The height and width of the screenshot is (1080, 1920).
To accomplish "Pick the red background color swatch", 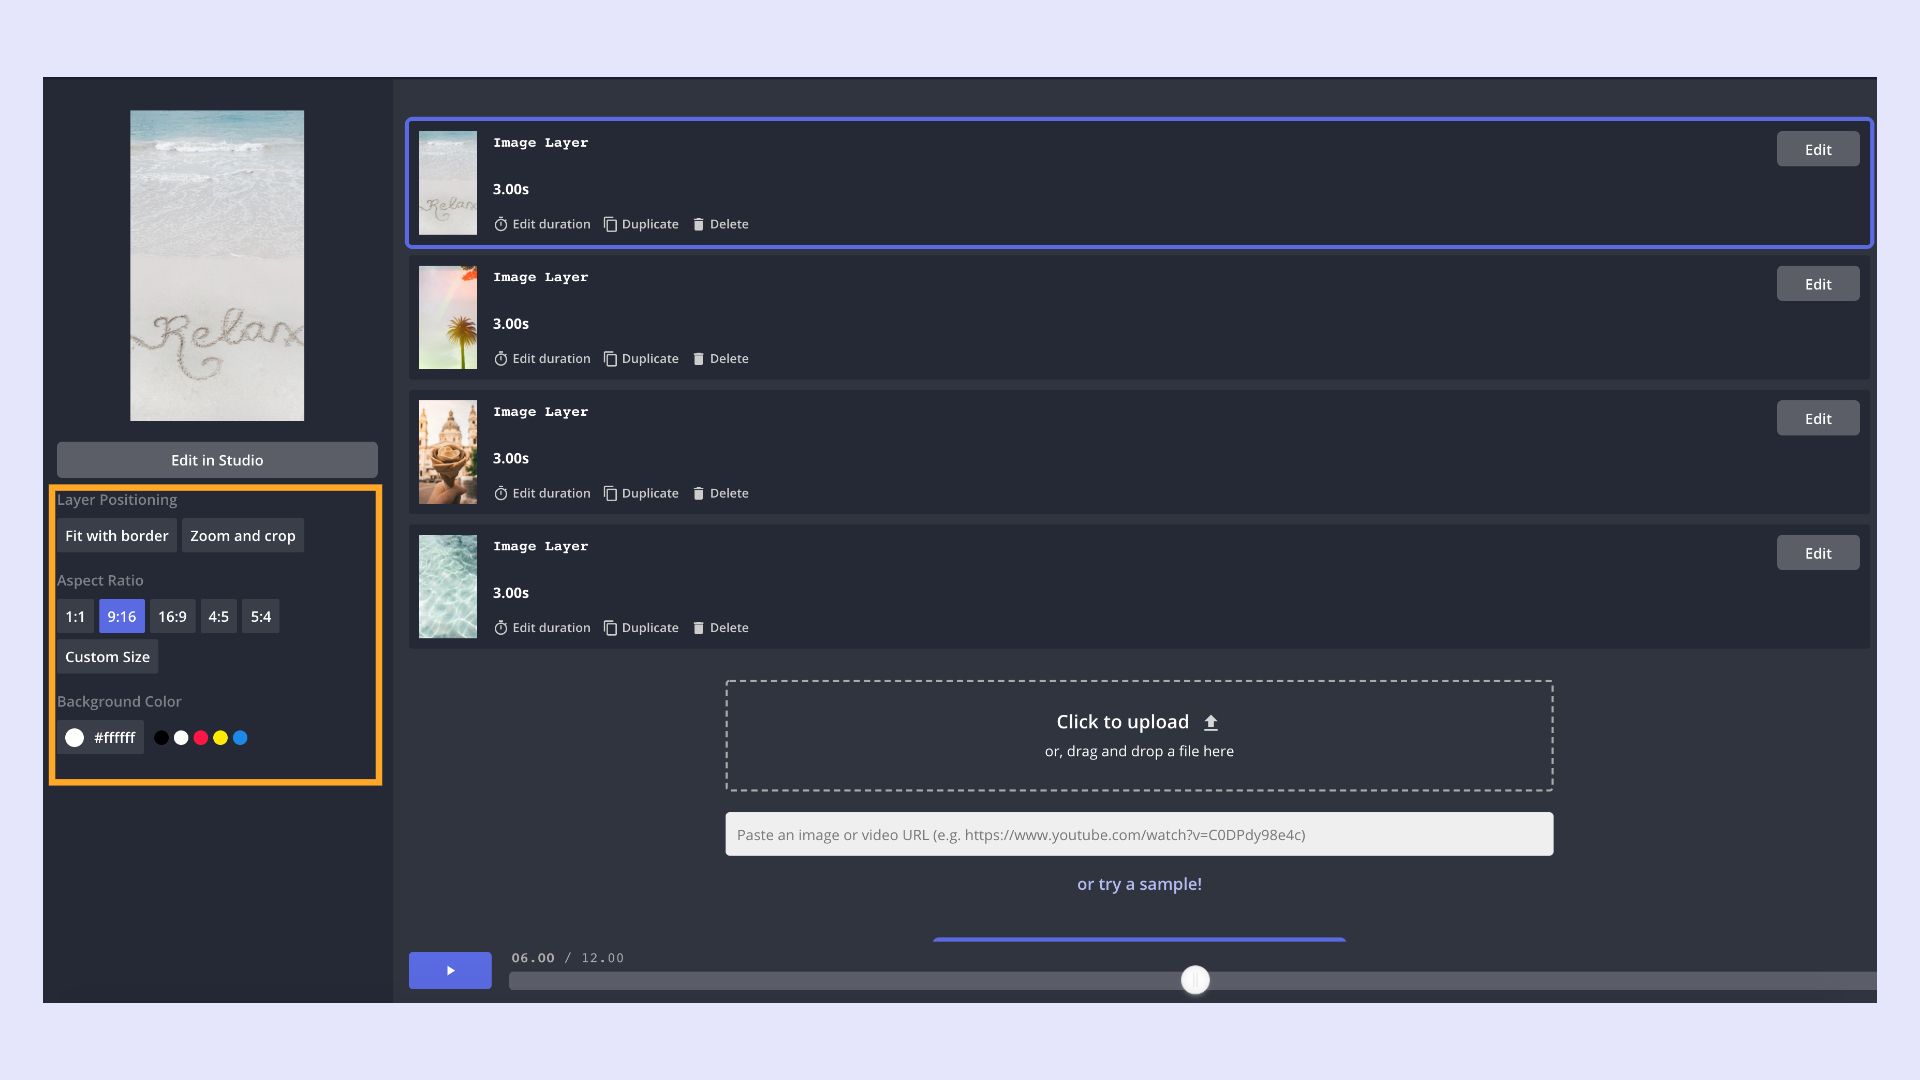I will click(x=201, y=738).
